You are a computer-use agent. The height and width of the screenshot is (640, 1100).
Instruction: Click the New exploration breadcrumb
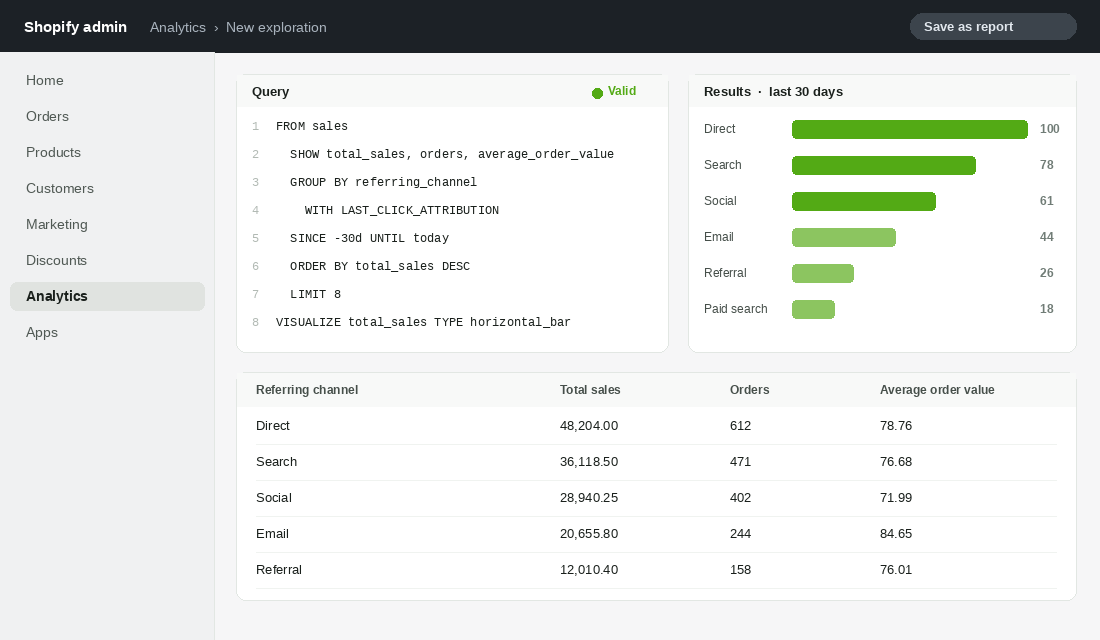[x=276, y=27]
